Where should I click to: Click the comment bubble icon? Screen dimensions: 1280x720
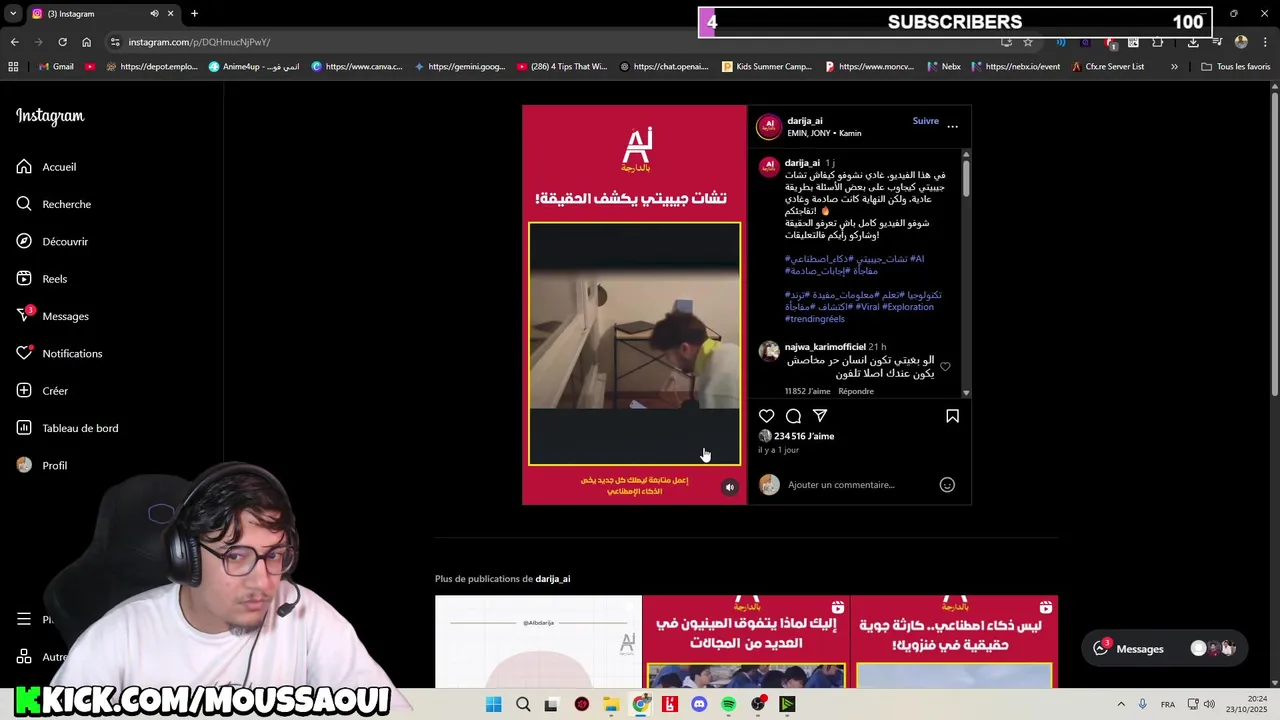(793, 416)
